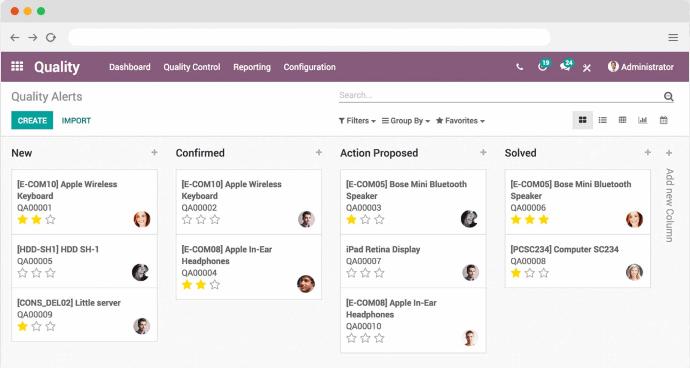Open the debug tools icon in header

click(x=587, y=68)
